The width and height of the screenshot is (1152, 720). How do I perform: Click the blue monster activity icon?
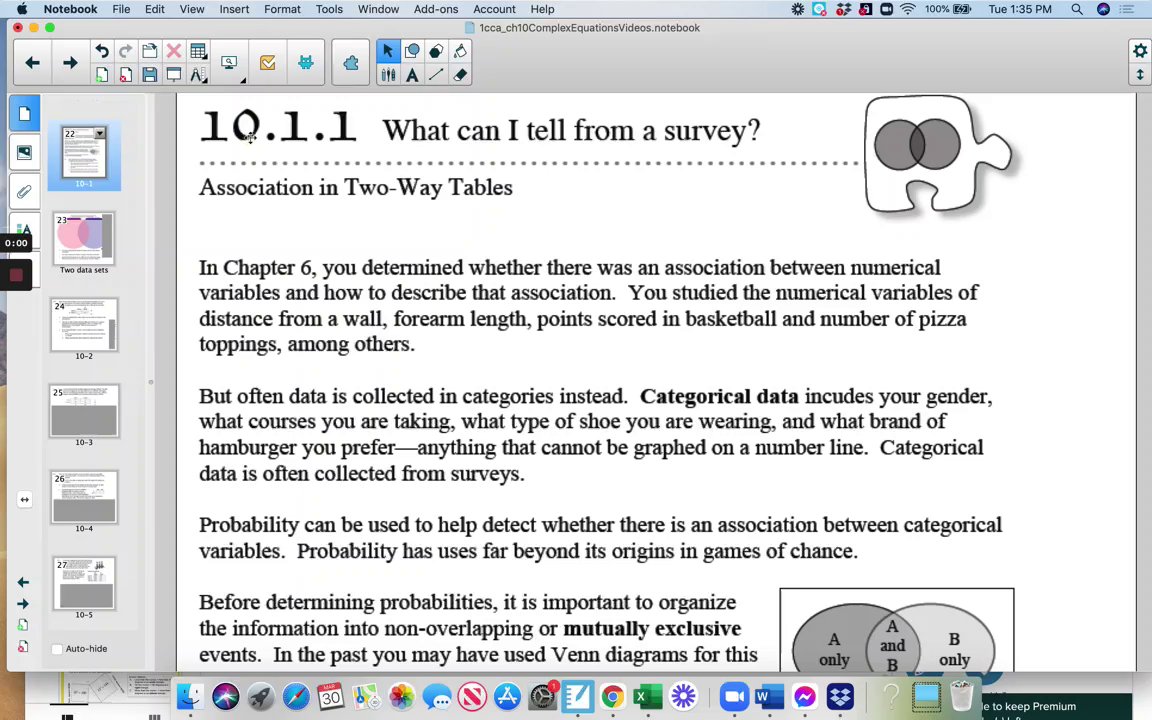306,63
